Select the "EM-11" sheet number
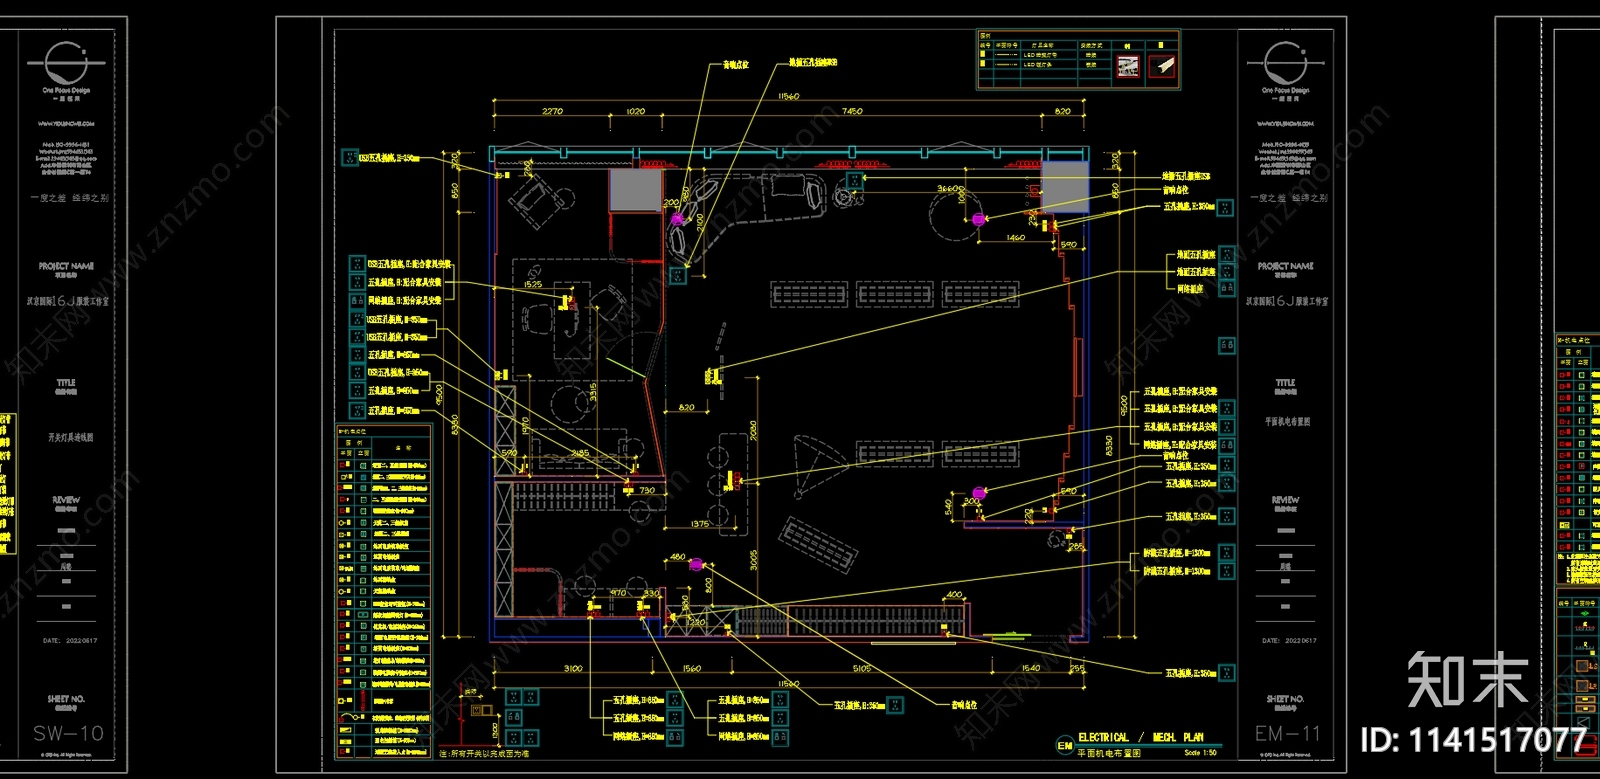This screenshot has width=1600, height=779. click(1288, 734)
